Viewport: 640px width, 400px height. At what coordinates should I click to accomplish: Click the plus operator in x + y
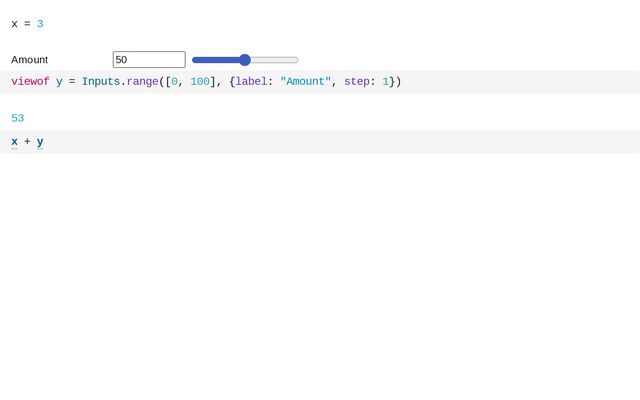click(27, 142)
